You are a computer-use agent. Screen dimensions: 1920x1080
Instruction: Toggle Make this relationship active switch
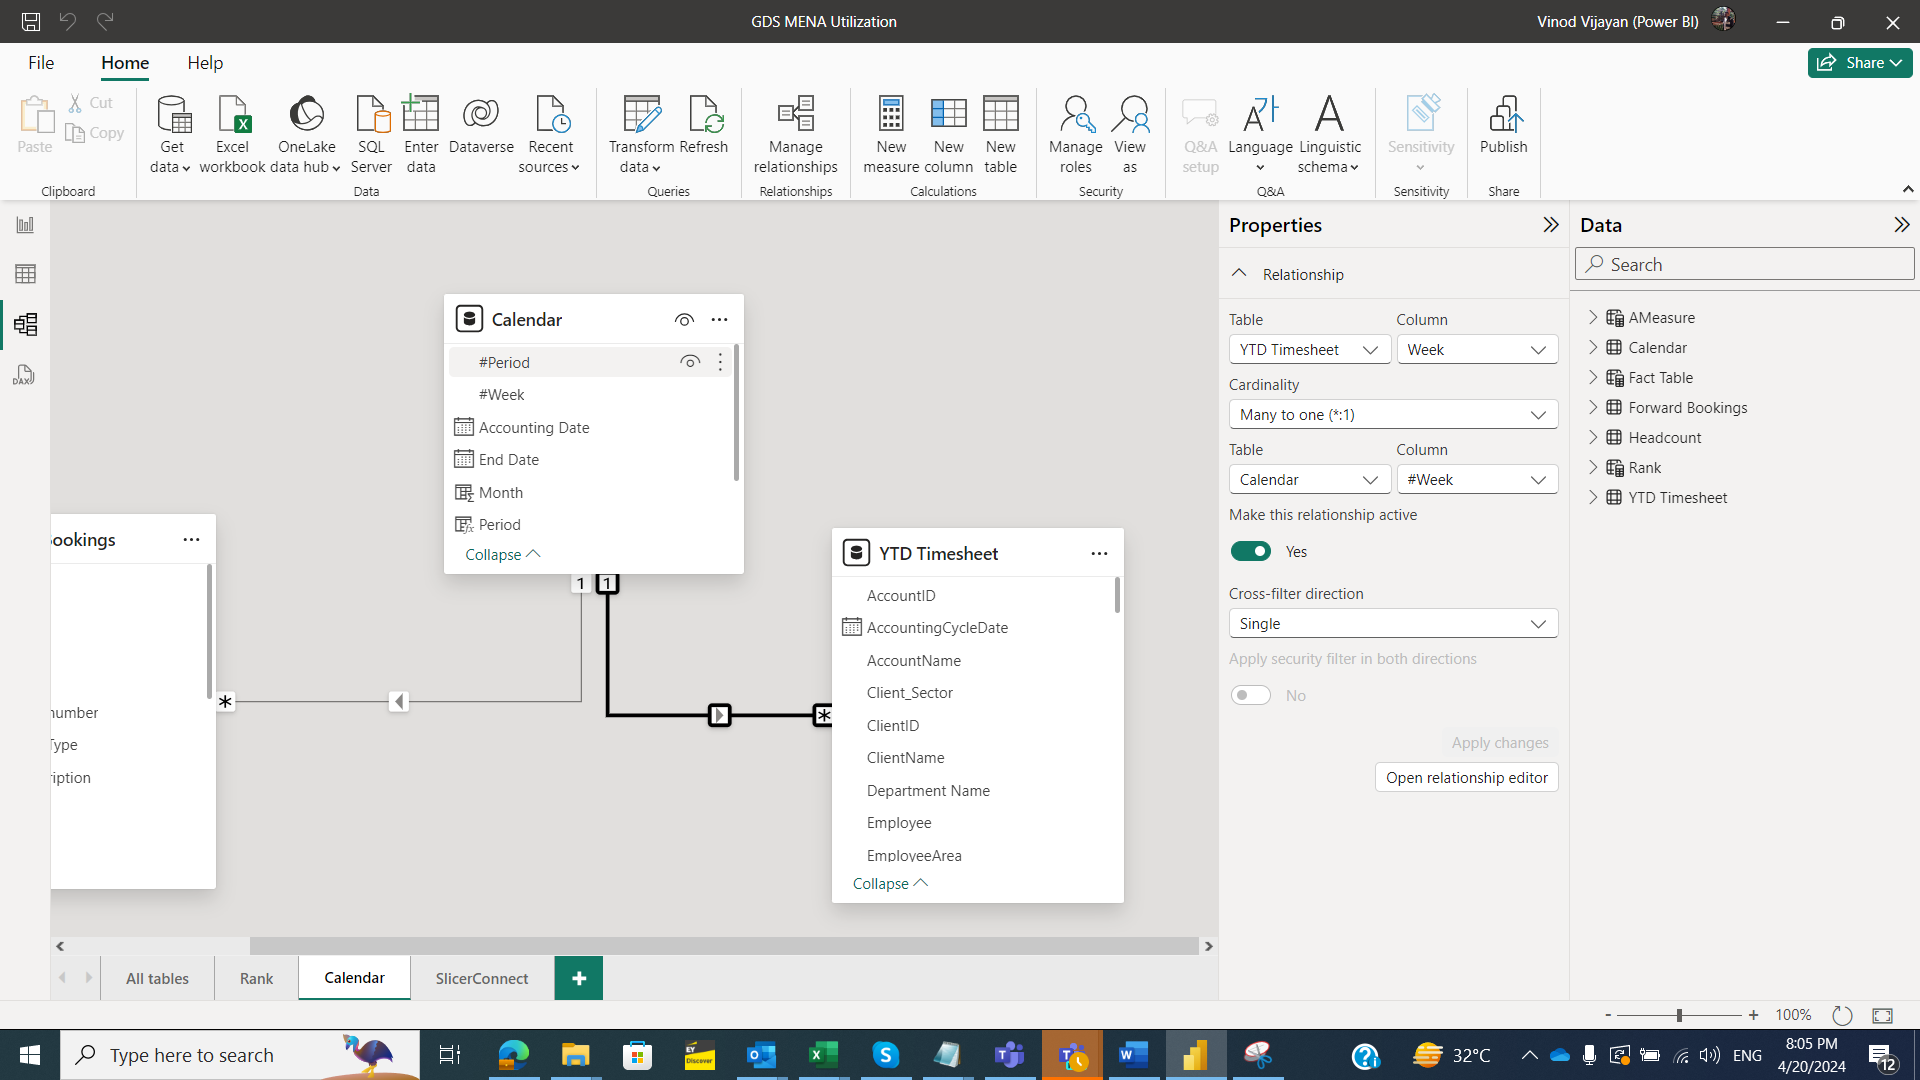tap(1250, 551)
